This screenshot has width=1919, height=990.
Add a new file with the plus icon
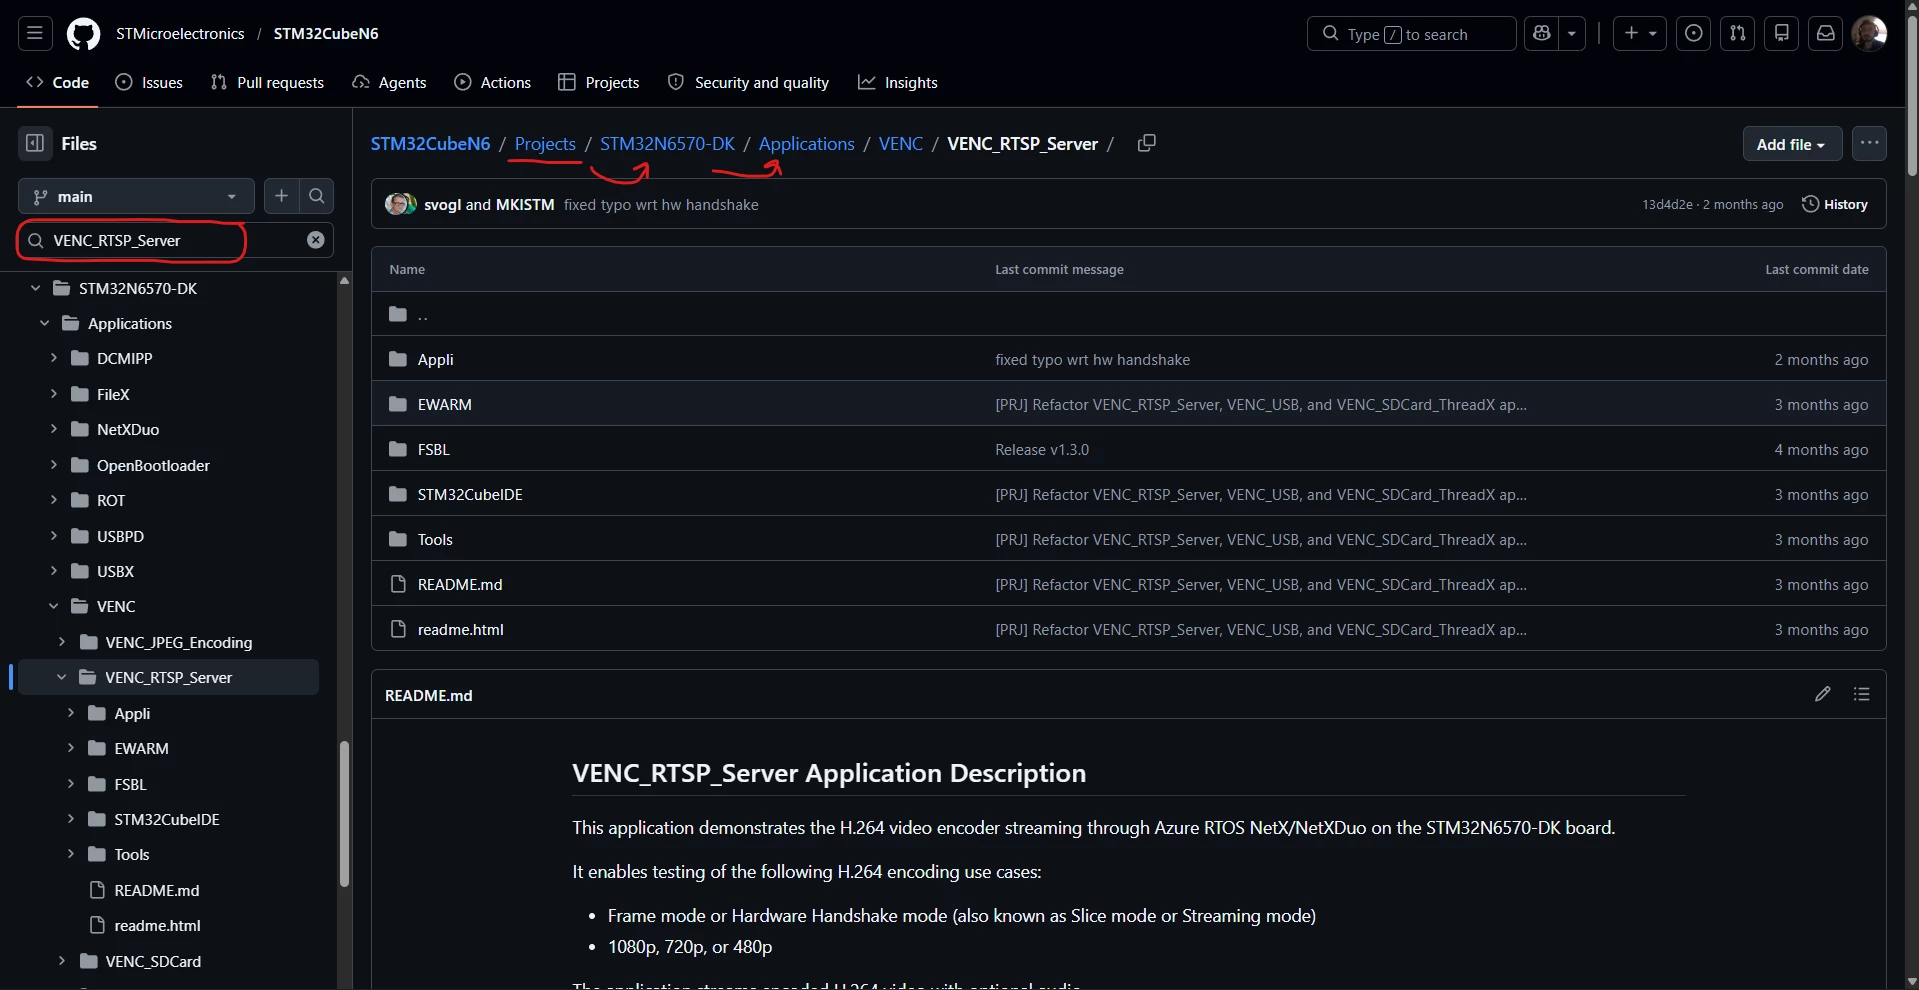click(x=281, y=197)
